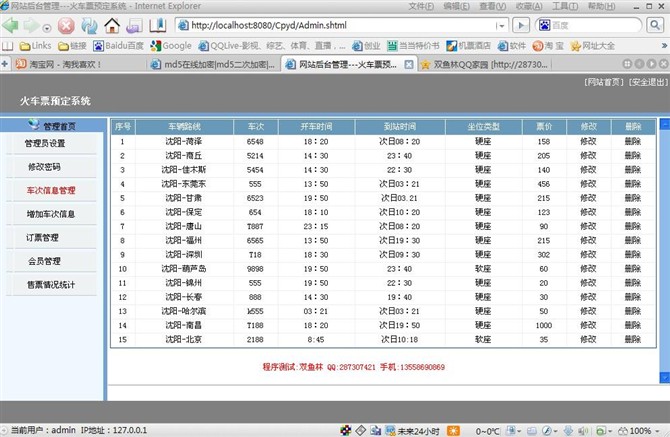Open the 收藏(A) menu
670x437 pixels.
coord(529,6)
